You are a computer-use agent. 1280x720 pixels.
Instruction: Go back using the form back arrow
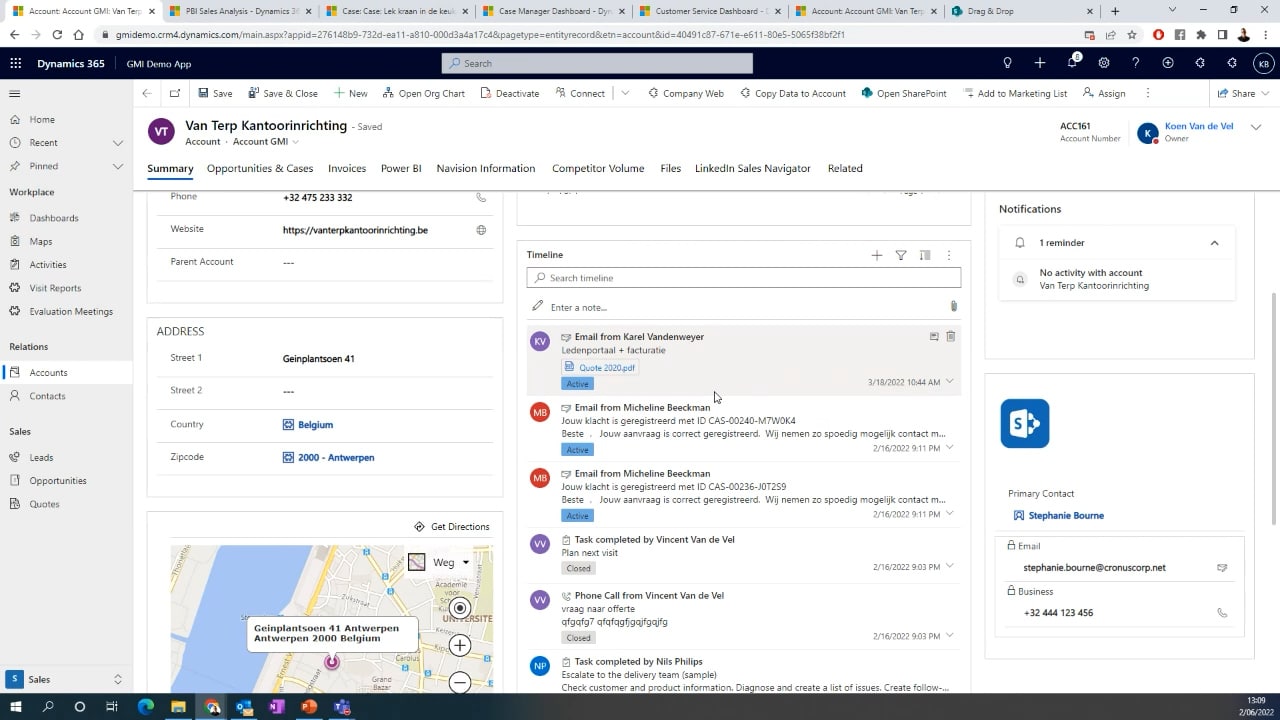click(147, 93)
